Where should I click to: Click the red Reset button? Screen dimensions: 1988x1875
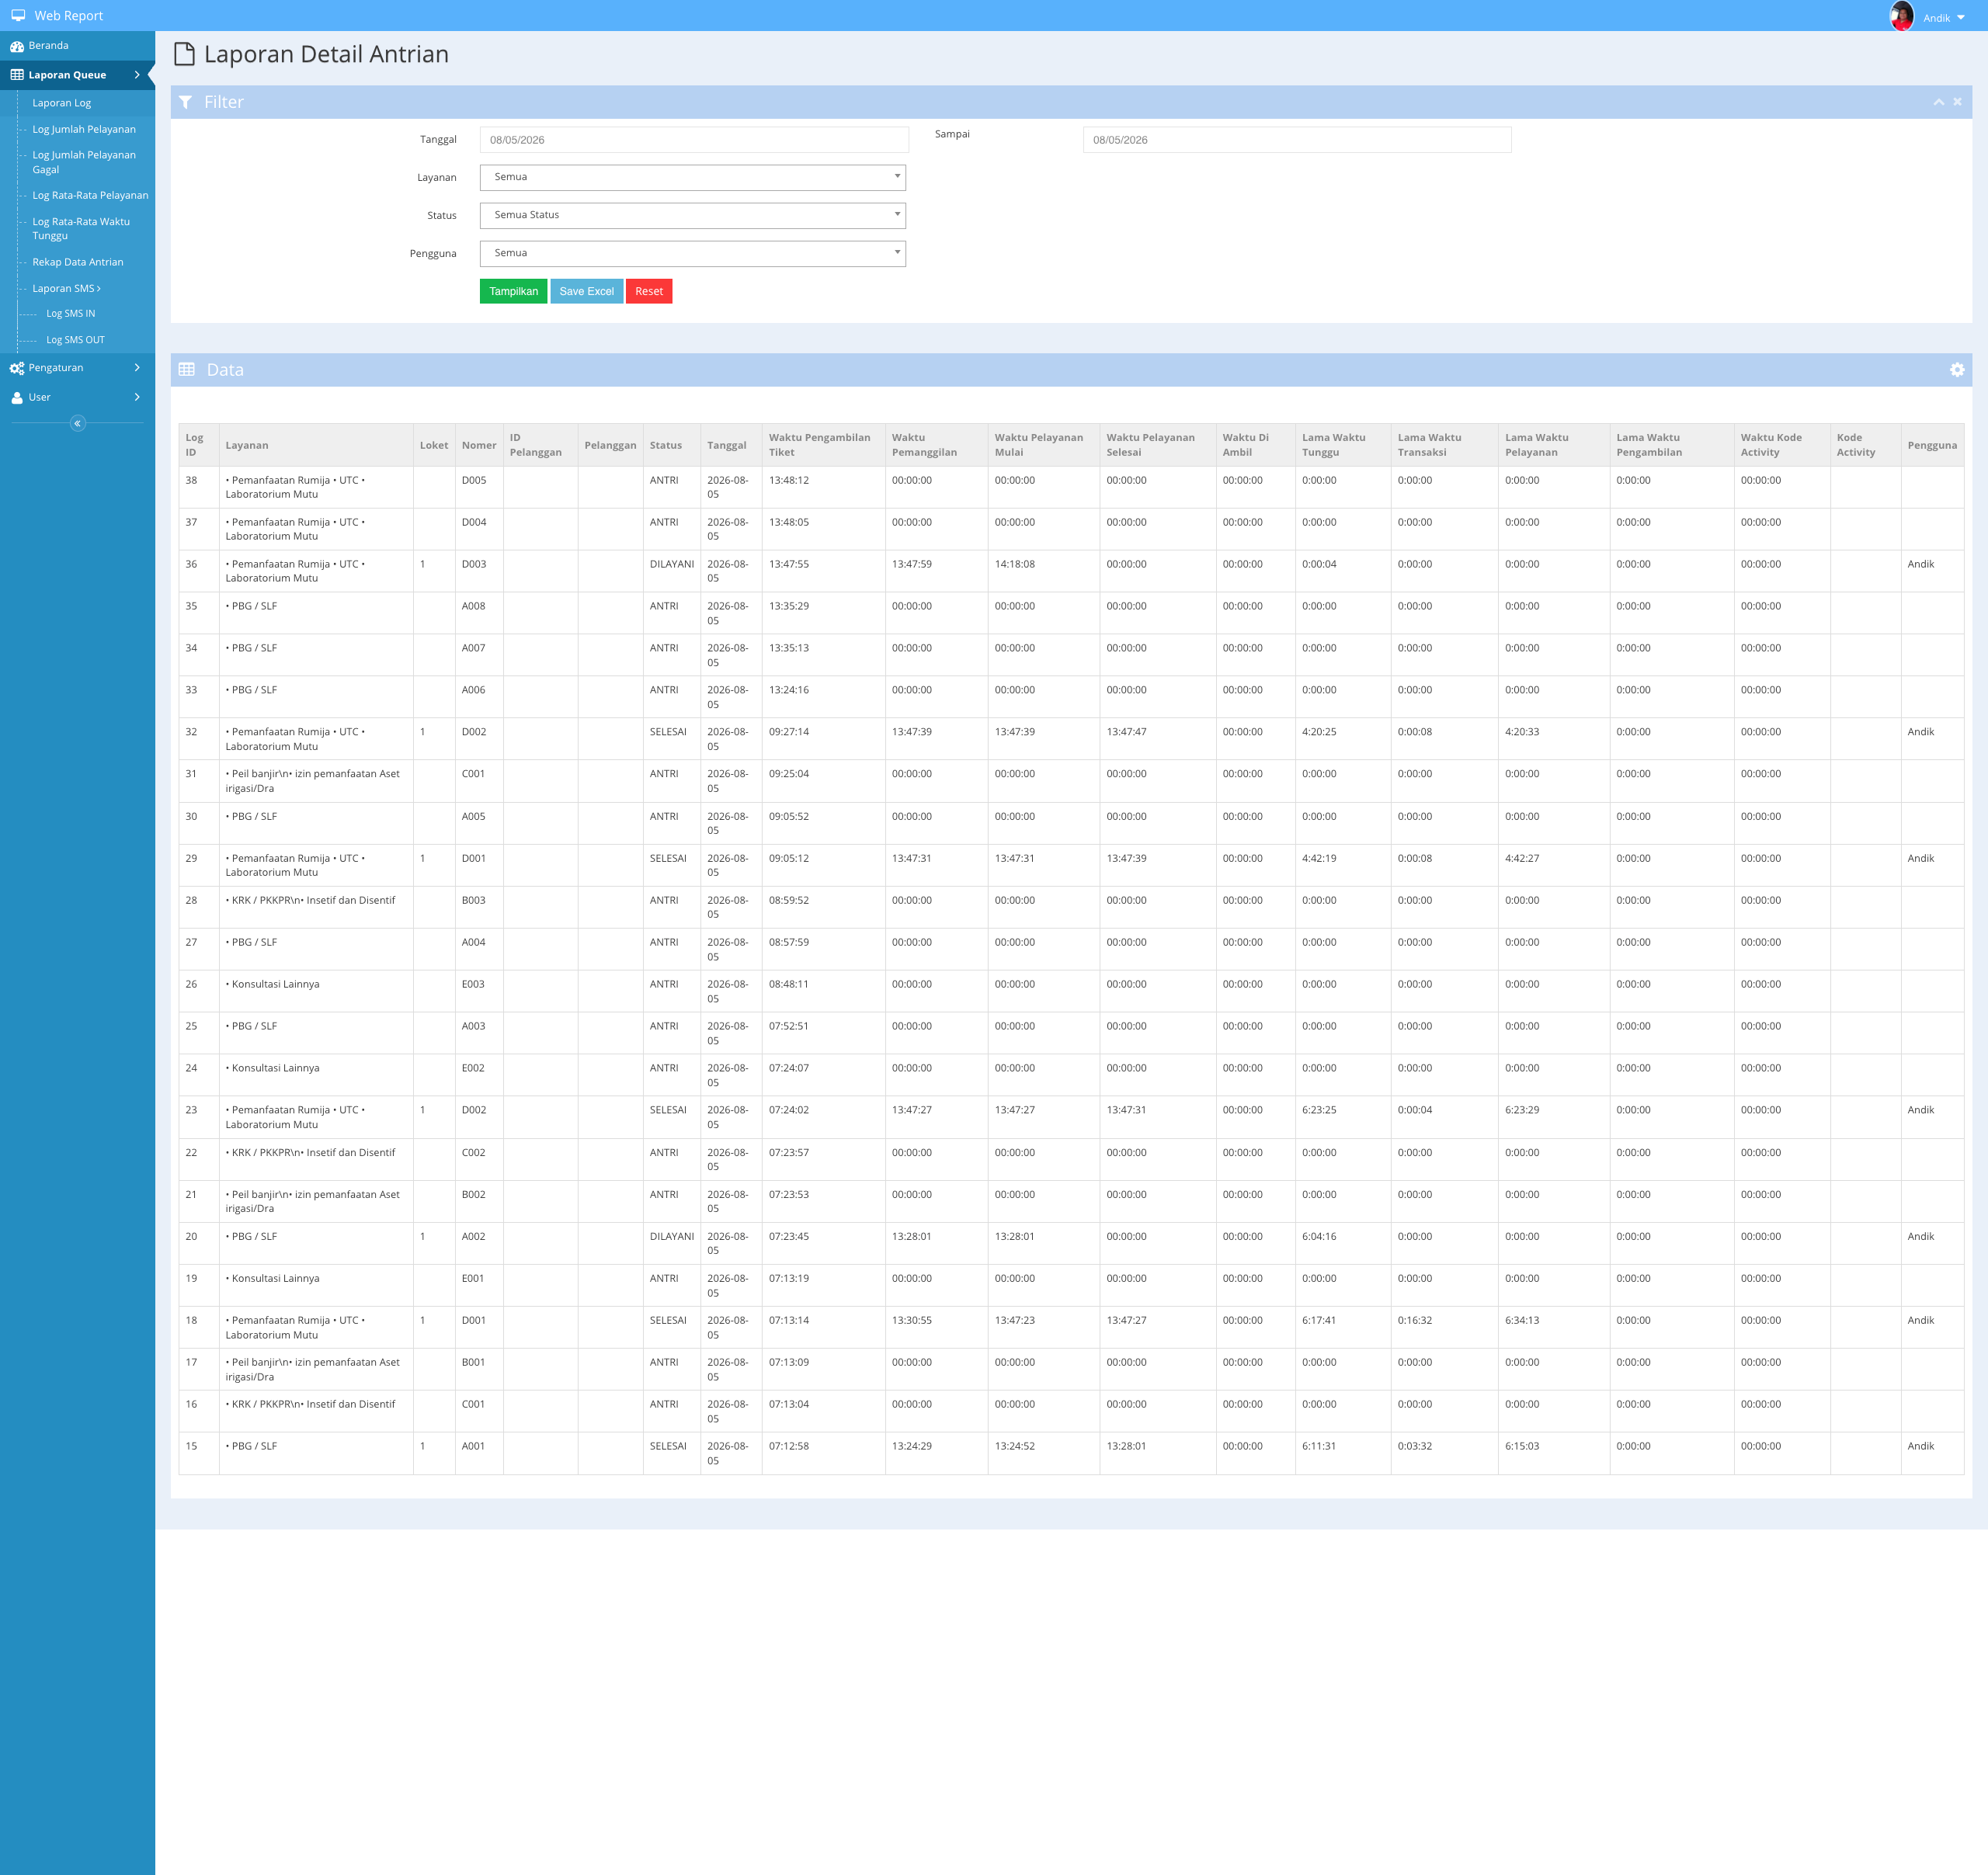(649, 291)
